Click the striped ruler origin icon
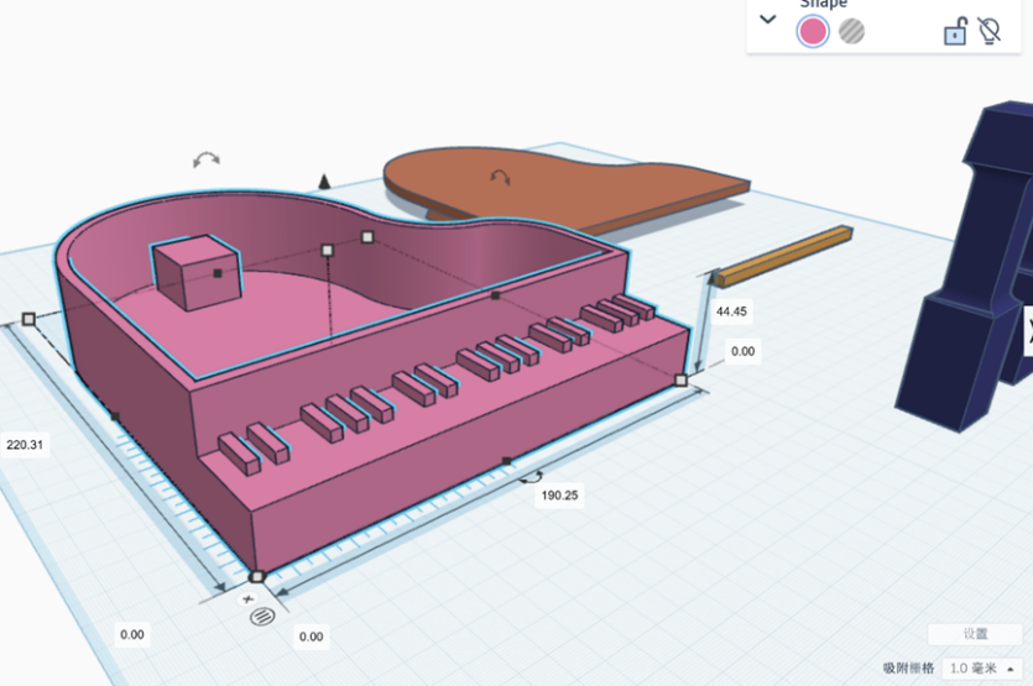Screen dimensions: 1033x686 [262, 617]
